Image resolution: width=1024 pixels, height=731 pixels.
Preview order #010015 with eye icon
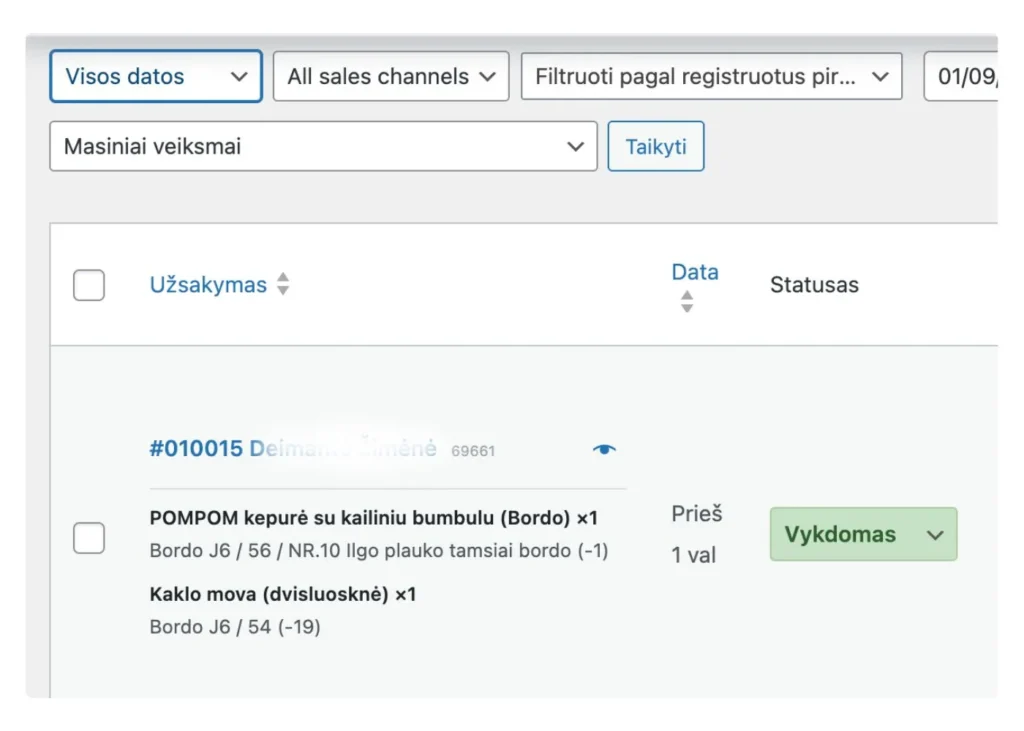coord(604,449)
